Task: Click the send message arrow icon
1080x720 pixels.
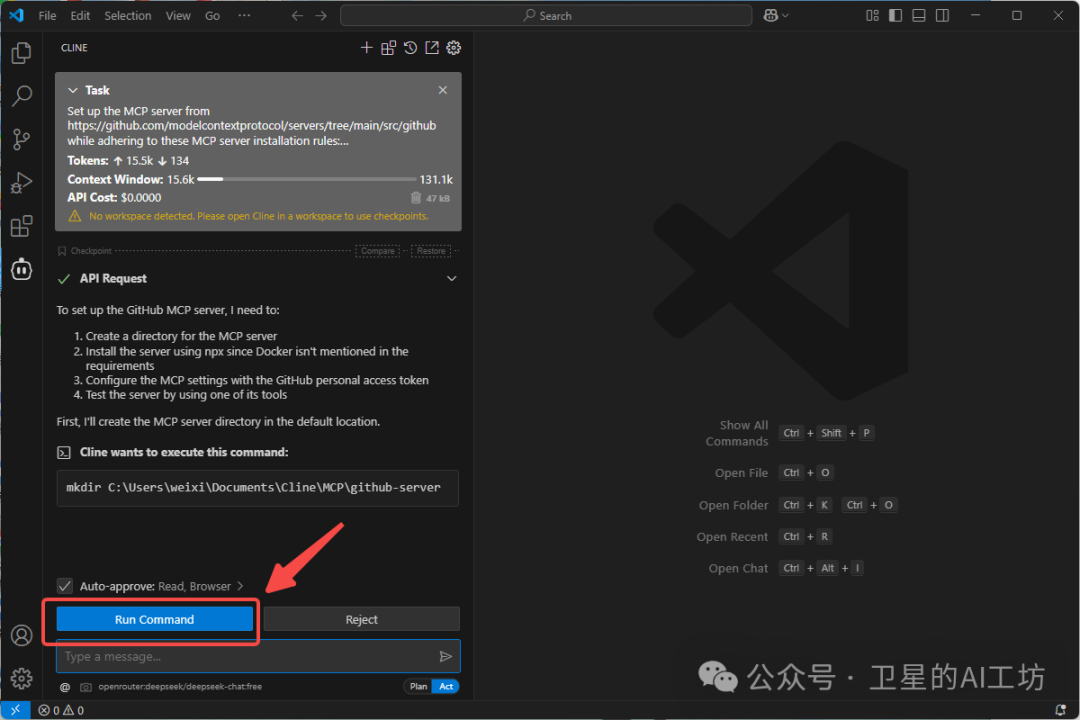Action: pyautogui.click(x=446, y=656)
